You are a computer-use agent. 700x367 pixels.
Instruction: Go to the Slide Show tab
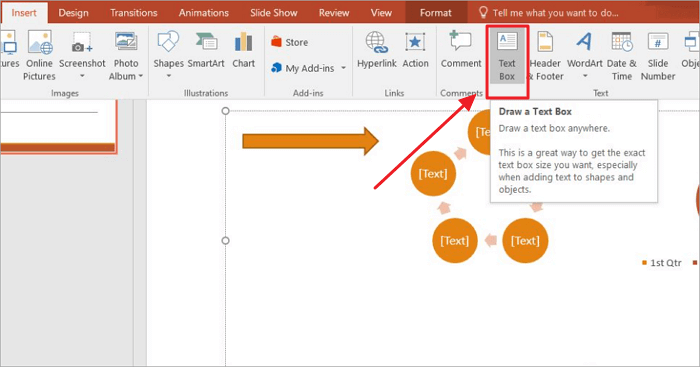[274, 13]
